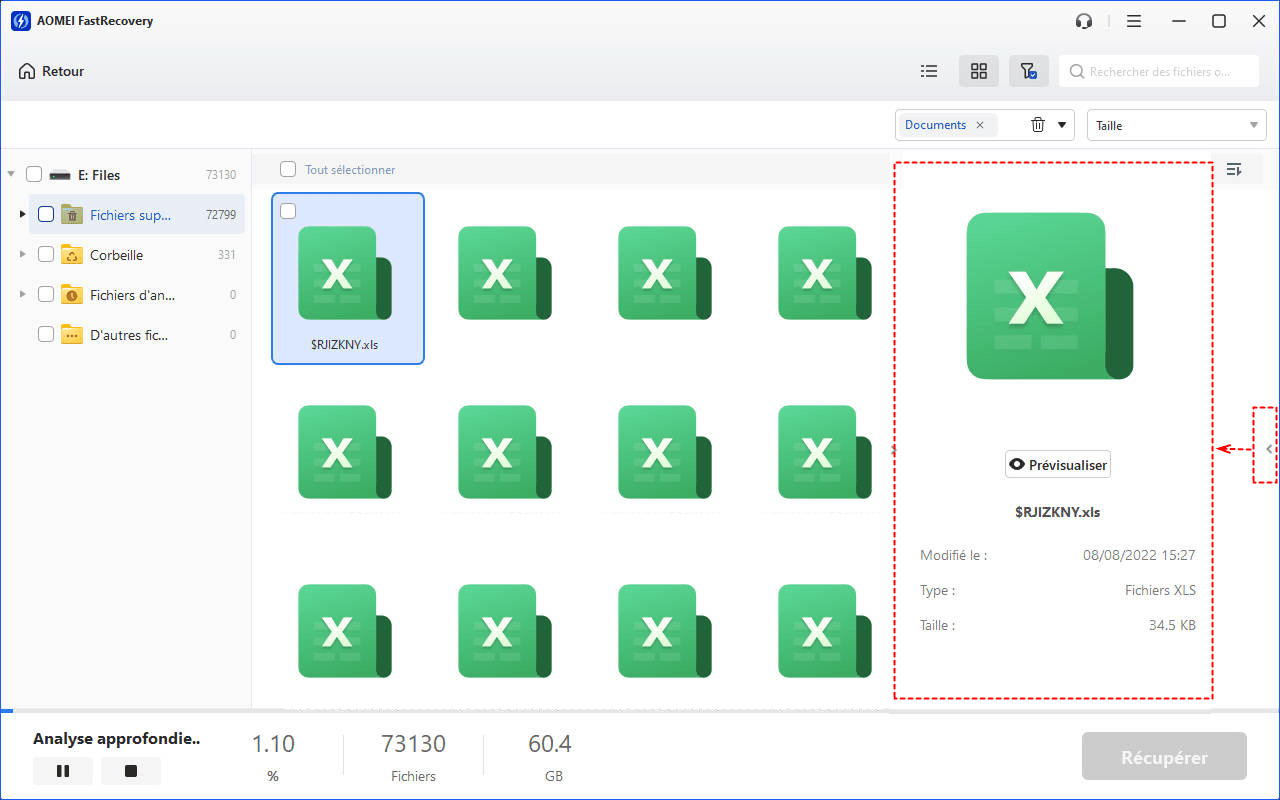This screenshot has height=800, width=1280.
Task: Open the headset support icon
Action: pyautogui.click(x=1084, y=21)
